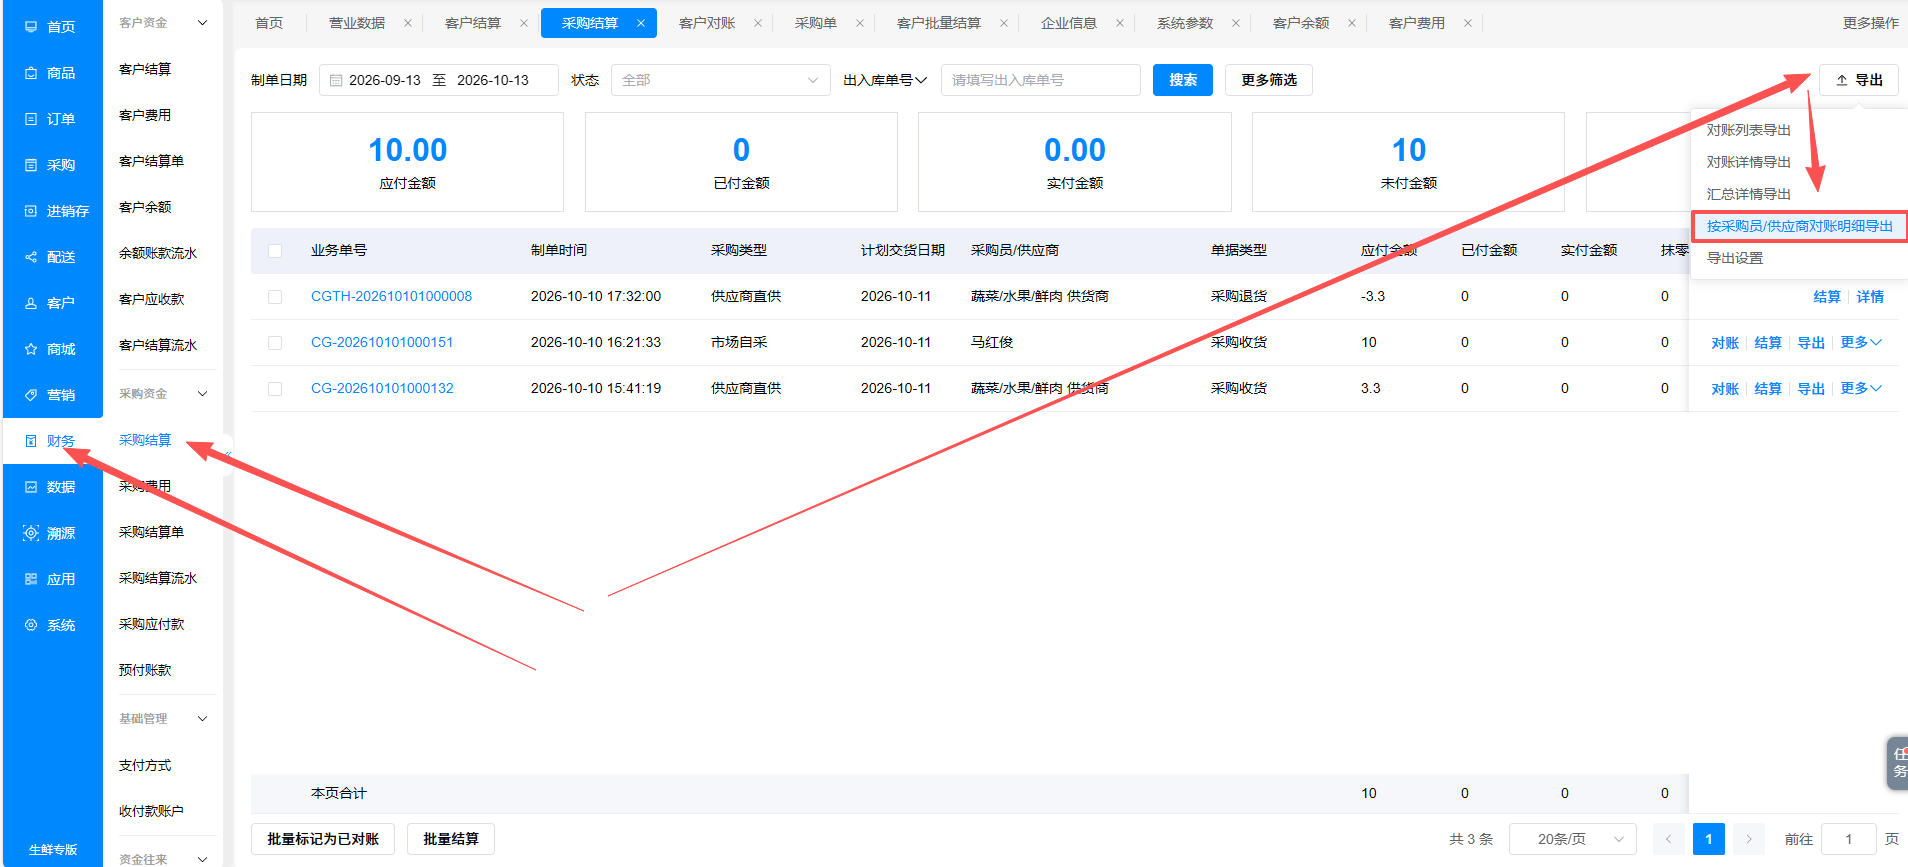Click 批量标记为已对账 button

(323, 839)
